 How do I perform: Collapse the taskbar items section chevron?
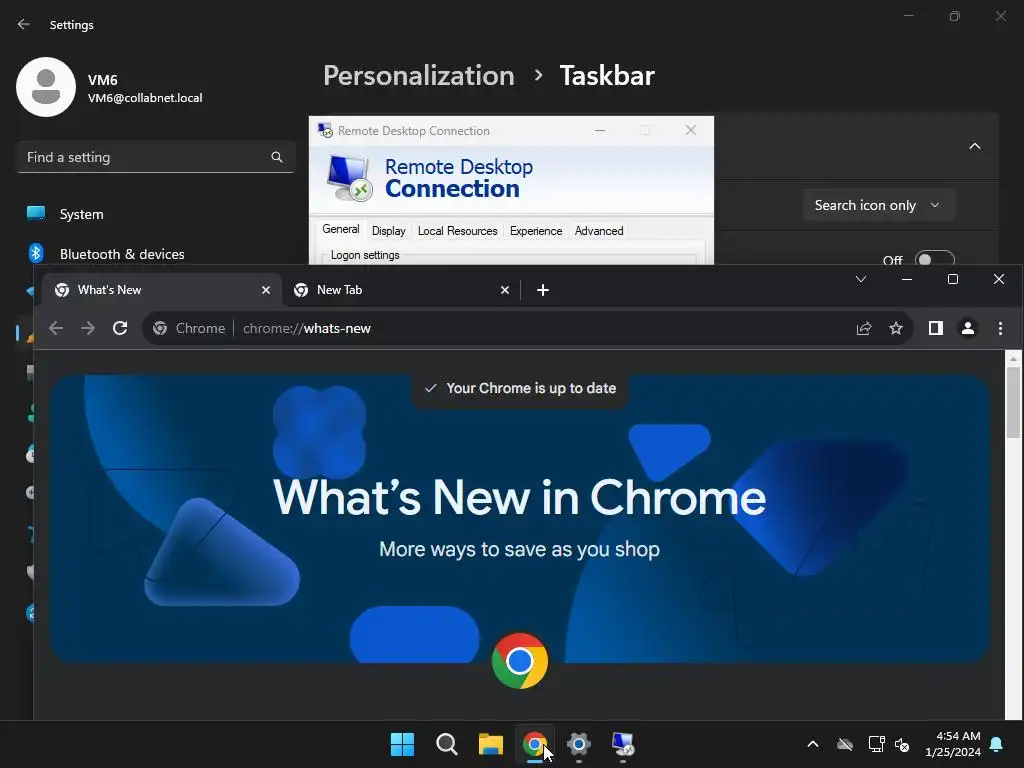pos(974,146)
